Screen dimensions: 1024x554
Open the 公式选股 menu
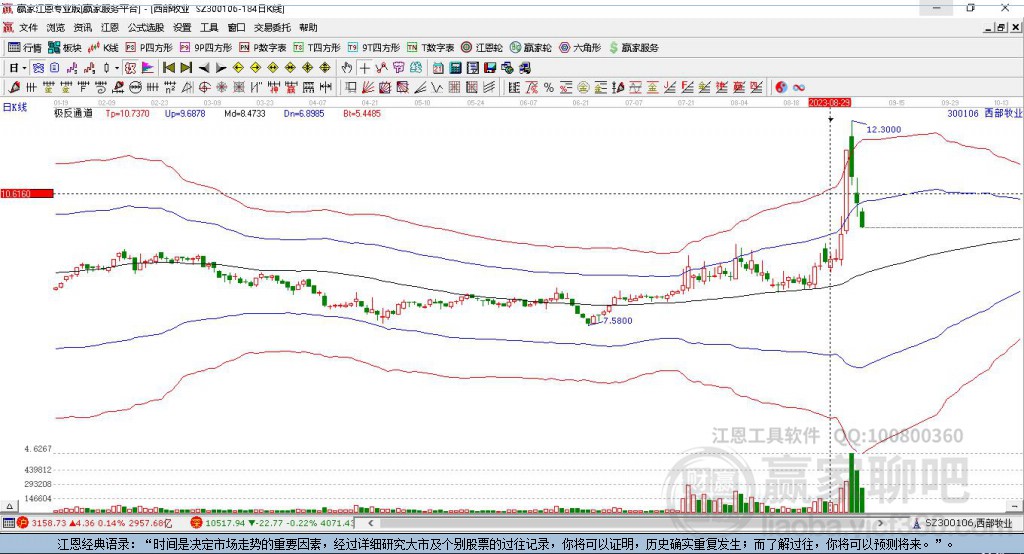pos(146,27)
